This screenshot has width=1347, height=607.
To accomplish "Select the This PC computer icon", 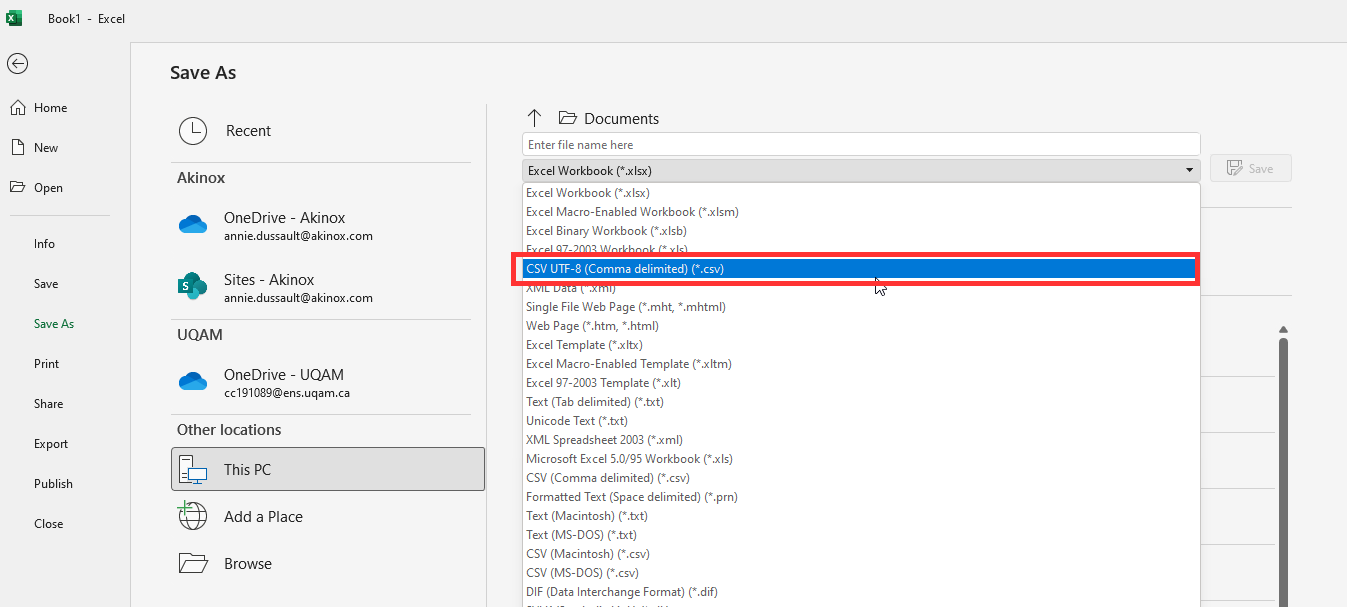I will point(193,469).
